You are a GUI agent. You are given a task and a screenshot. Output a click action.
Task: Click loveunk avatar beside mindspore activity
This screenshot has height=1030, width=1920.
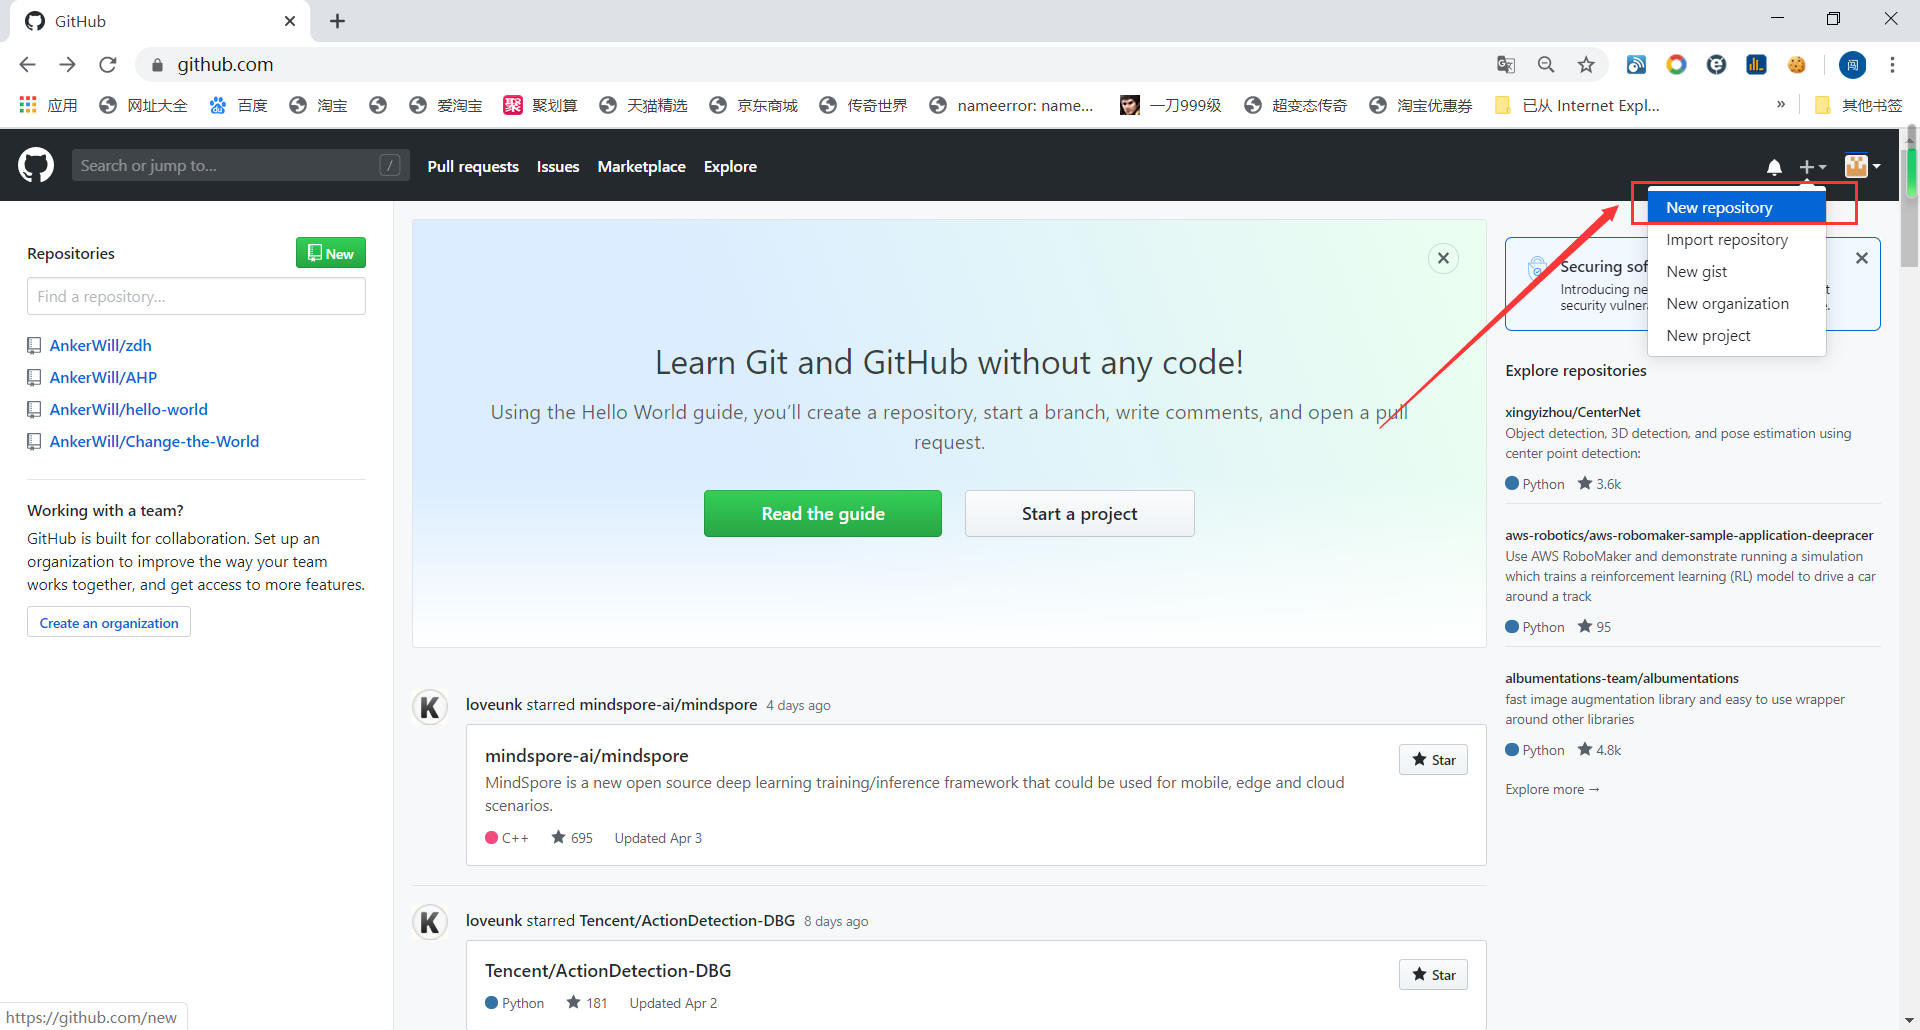click(430, 707)
